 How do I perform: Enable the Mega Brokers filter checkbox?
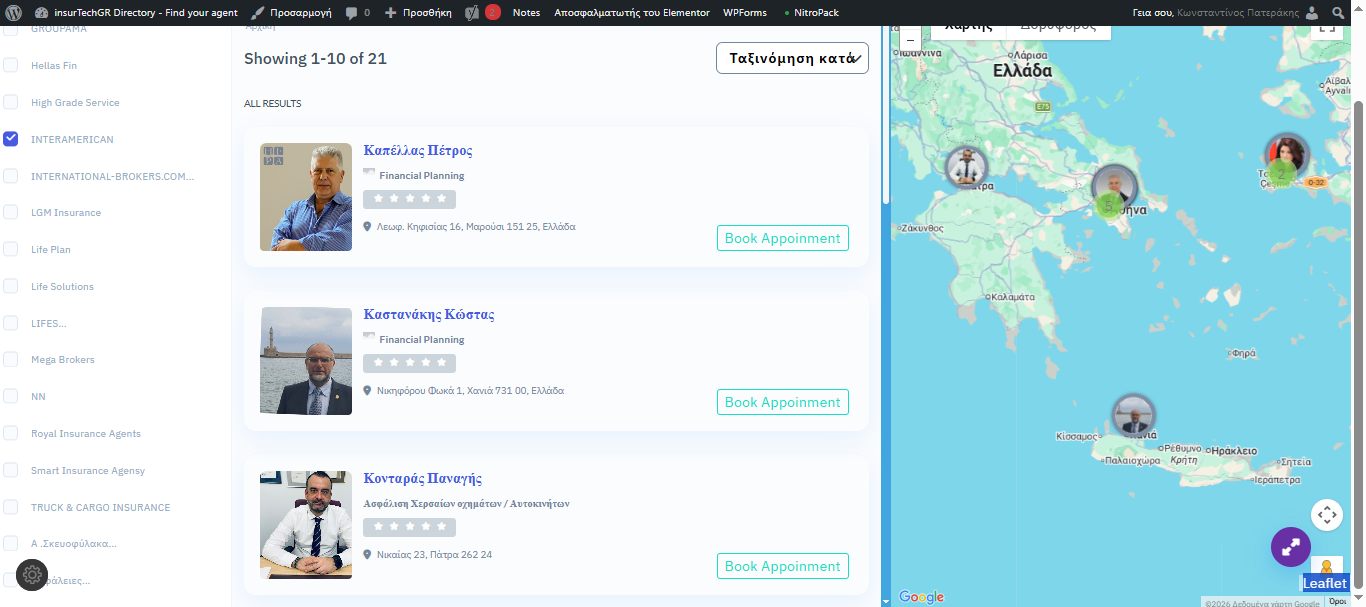point(11,359)
